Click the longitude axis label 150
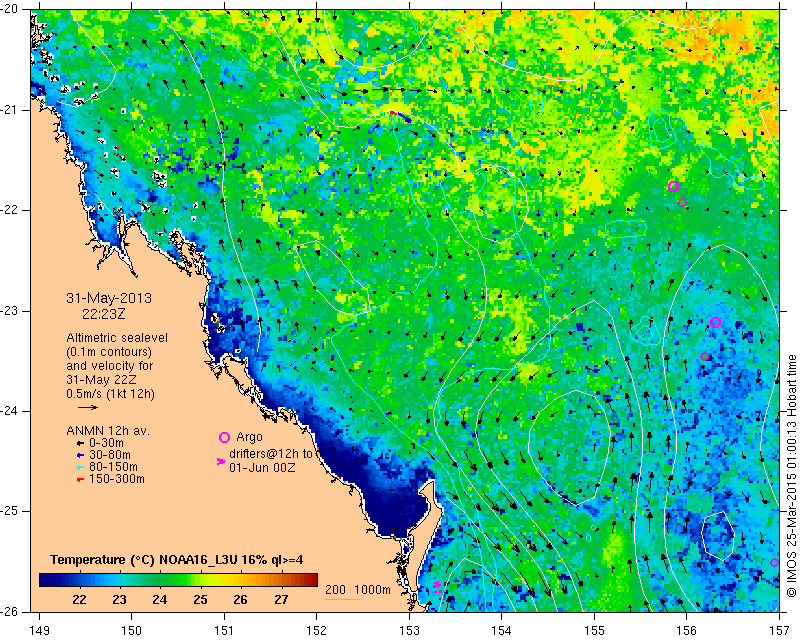The height and width of the screenshot is (640, 800). [132, 631]
